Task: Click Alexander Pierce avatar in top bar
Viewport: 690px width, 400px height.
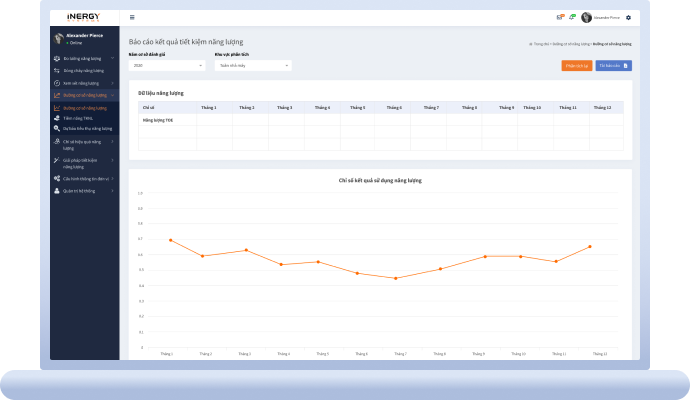Action: pos(586,18)
